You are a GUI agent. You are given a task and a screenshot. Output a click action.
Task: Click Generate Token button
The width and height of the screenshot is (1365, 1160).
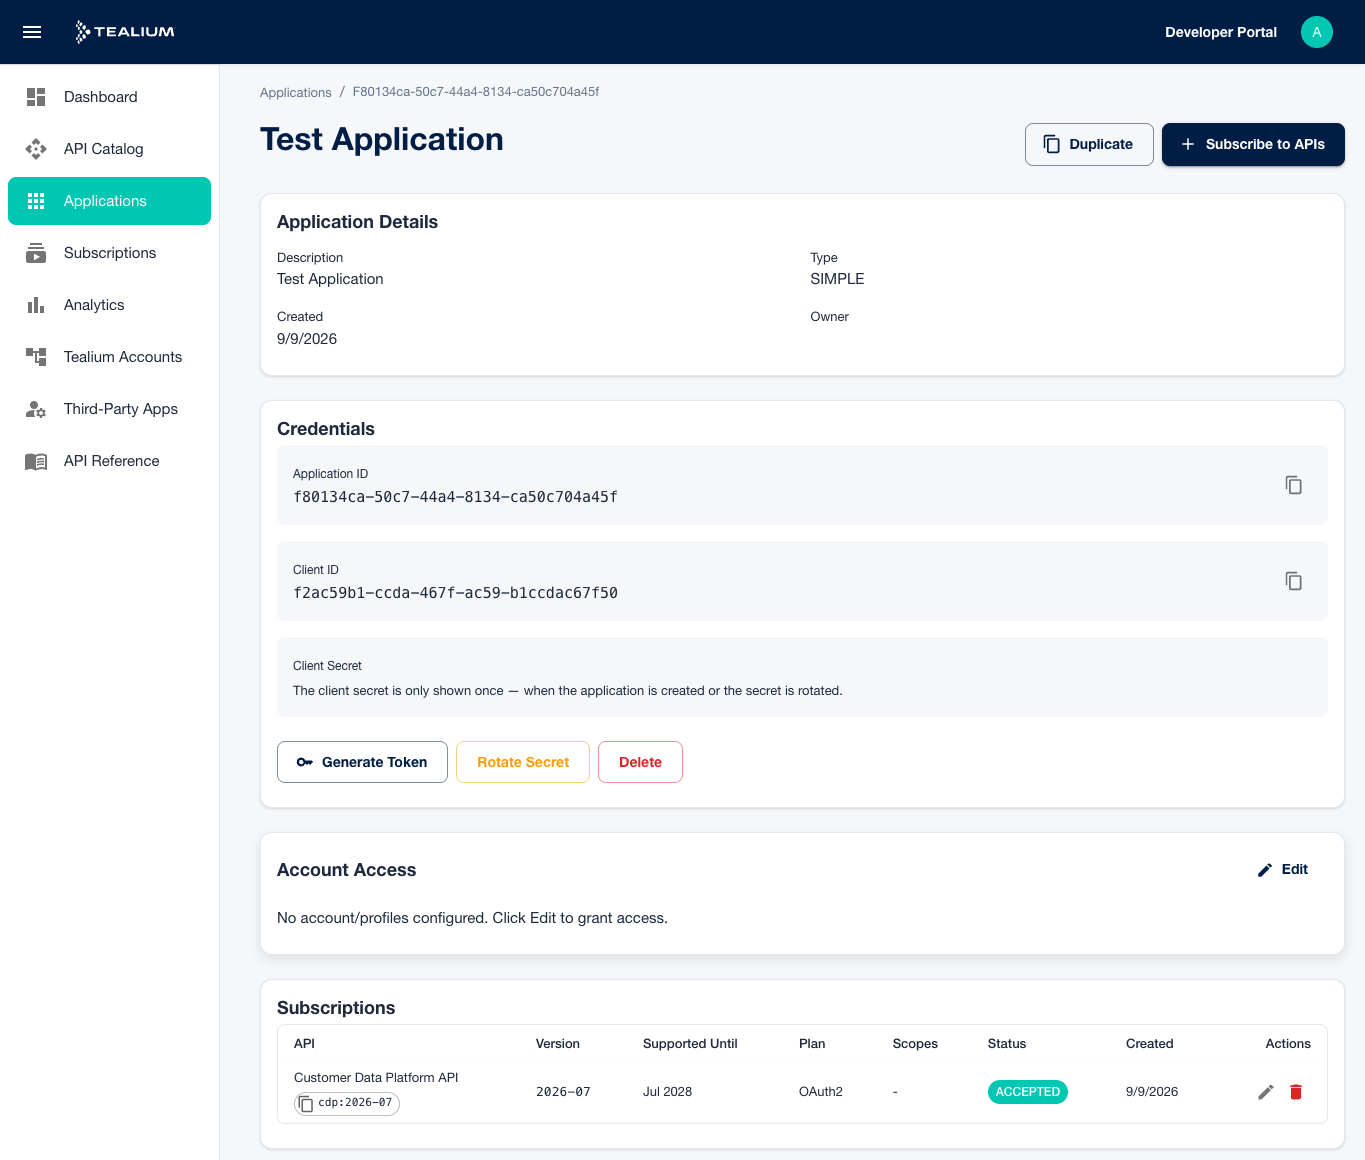(x=362, y=762)
